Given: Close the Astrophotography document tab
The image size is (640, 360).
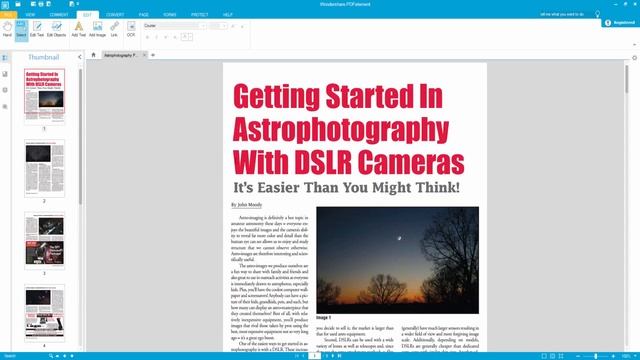Looking at the screenshot, I should 144,55.
